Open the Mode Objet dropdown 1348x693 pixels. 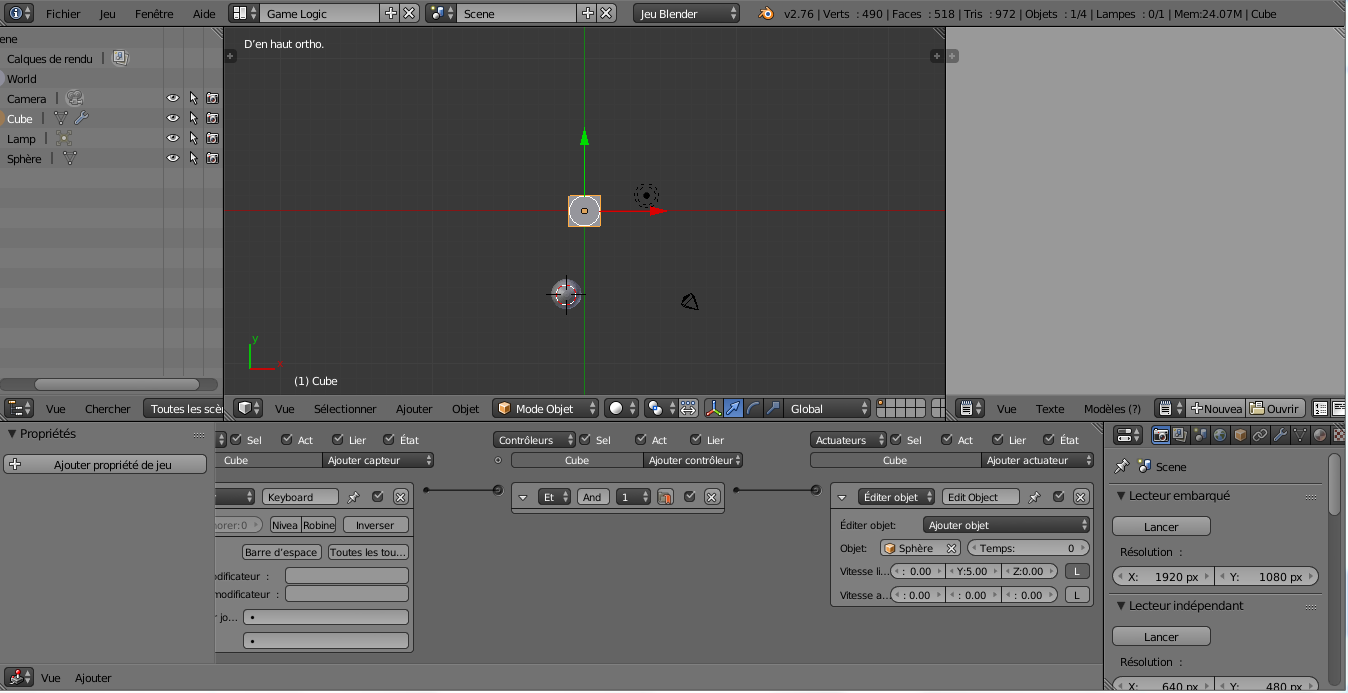tap(544, 408)
